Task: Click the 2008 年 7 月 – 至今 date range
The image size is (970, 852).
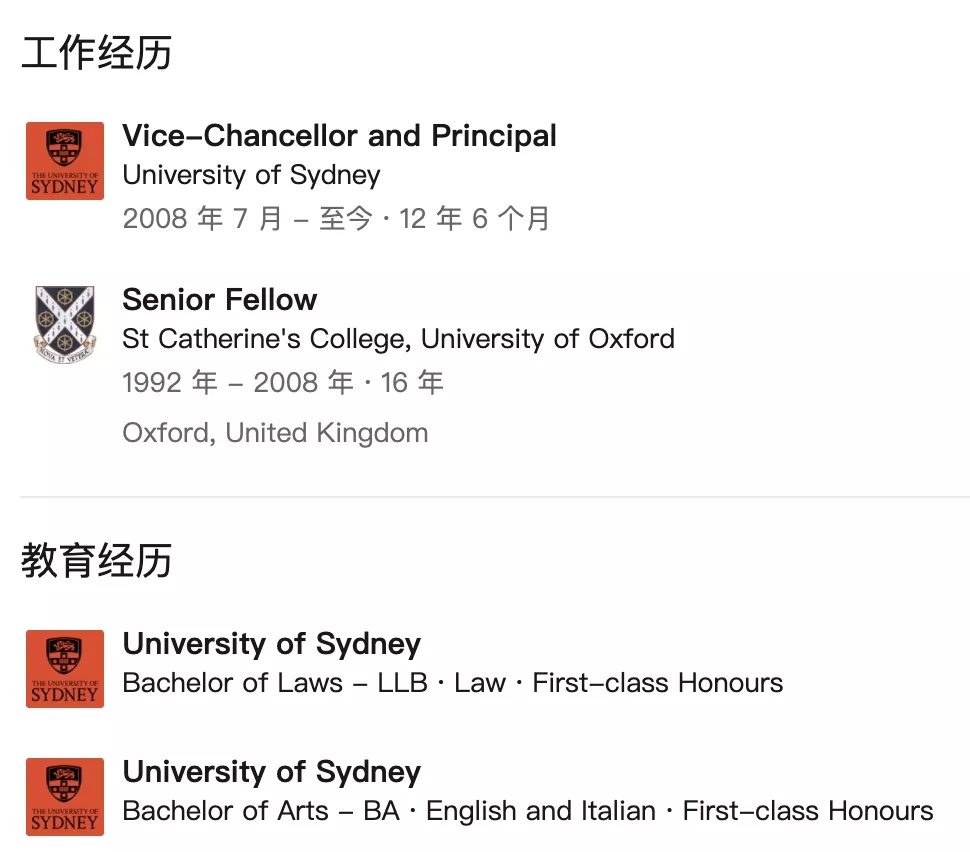Action: (x=247, y=218)
